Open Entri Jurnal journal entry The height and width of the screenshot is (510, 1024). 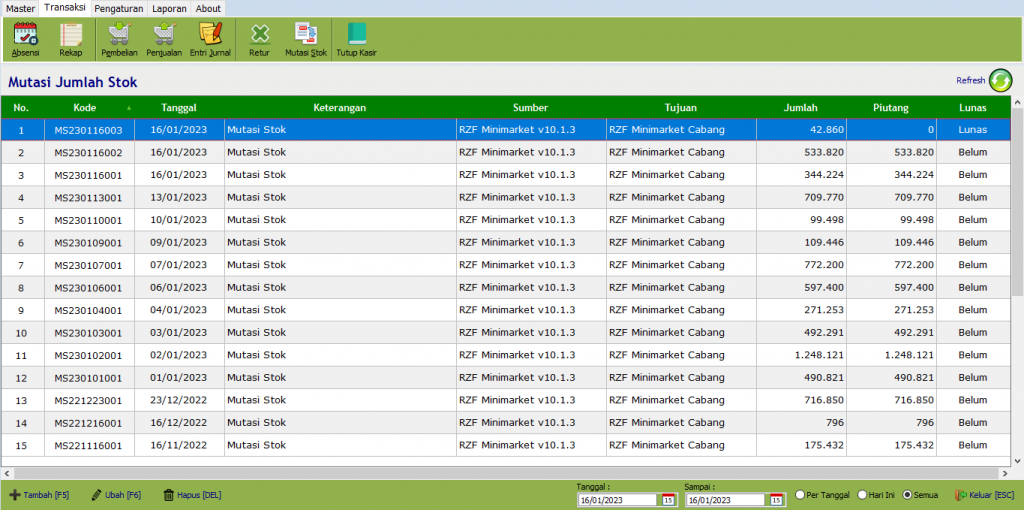[210, 39]
